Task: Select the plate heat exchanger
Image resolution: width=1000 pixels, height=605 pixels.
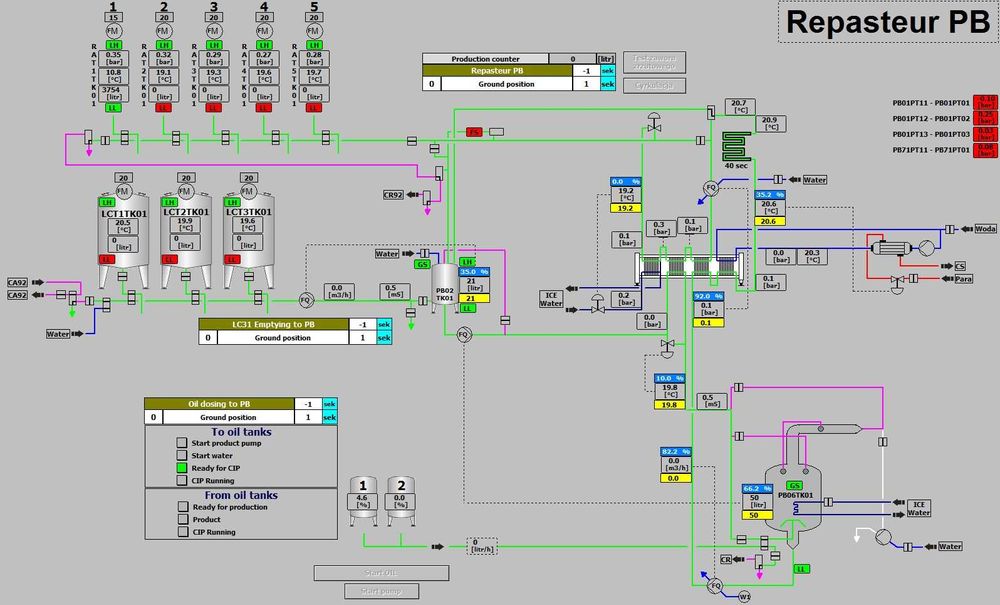Action: click(689, 268)
